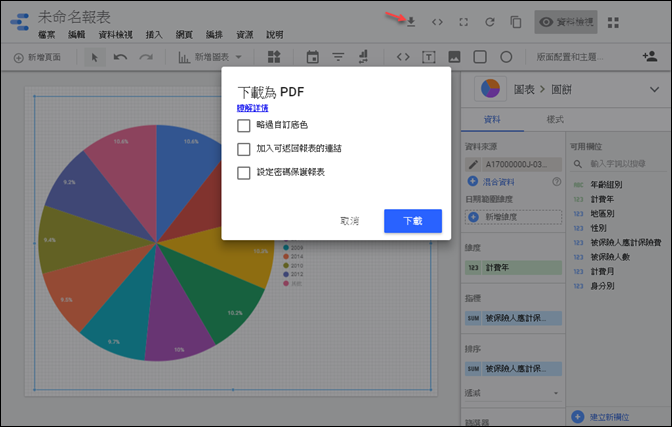This screenshot has width=672, height=427.
Task: Toggle 資料檢視 view mode button
Action: 566,22
